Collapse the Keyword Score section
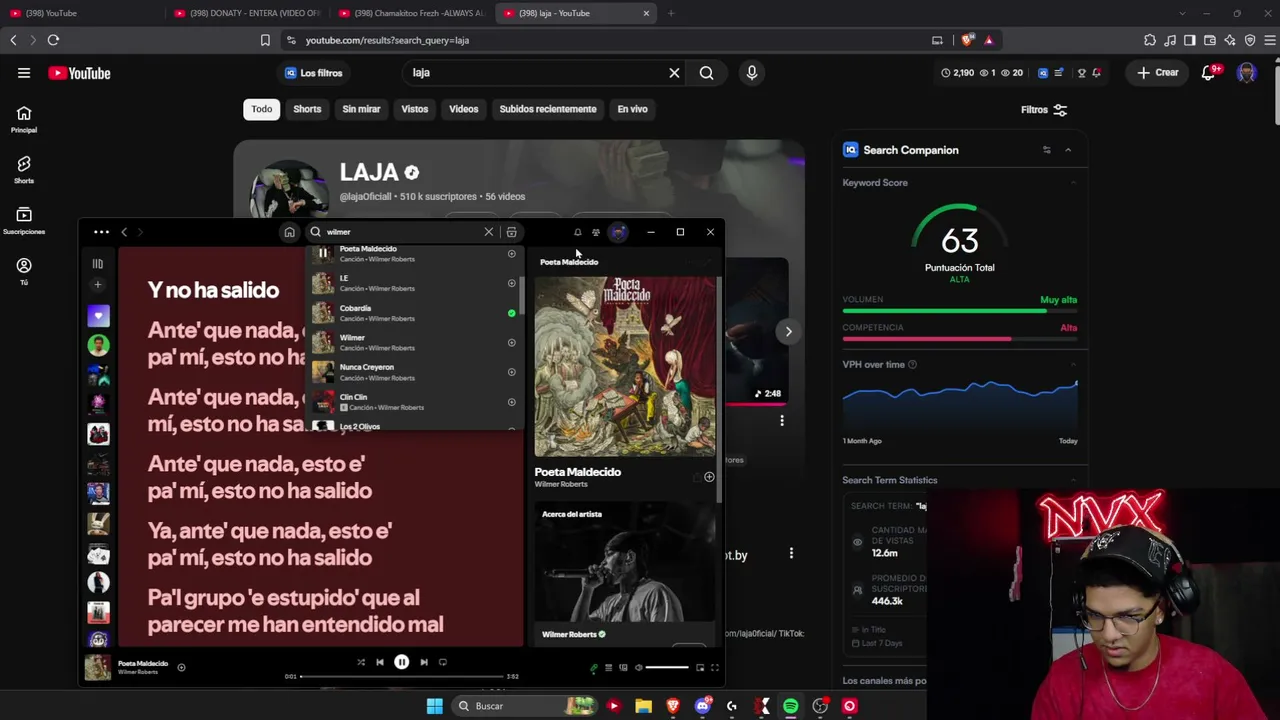 [1073, 183]
